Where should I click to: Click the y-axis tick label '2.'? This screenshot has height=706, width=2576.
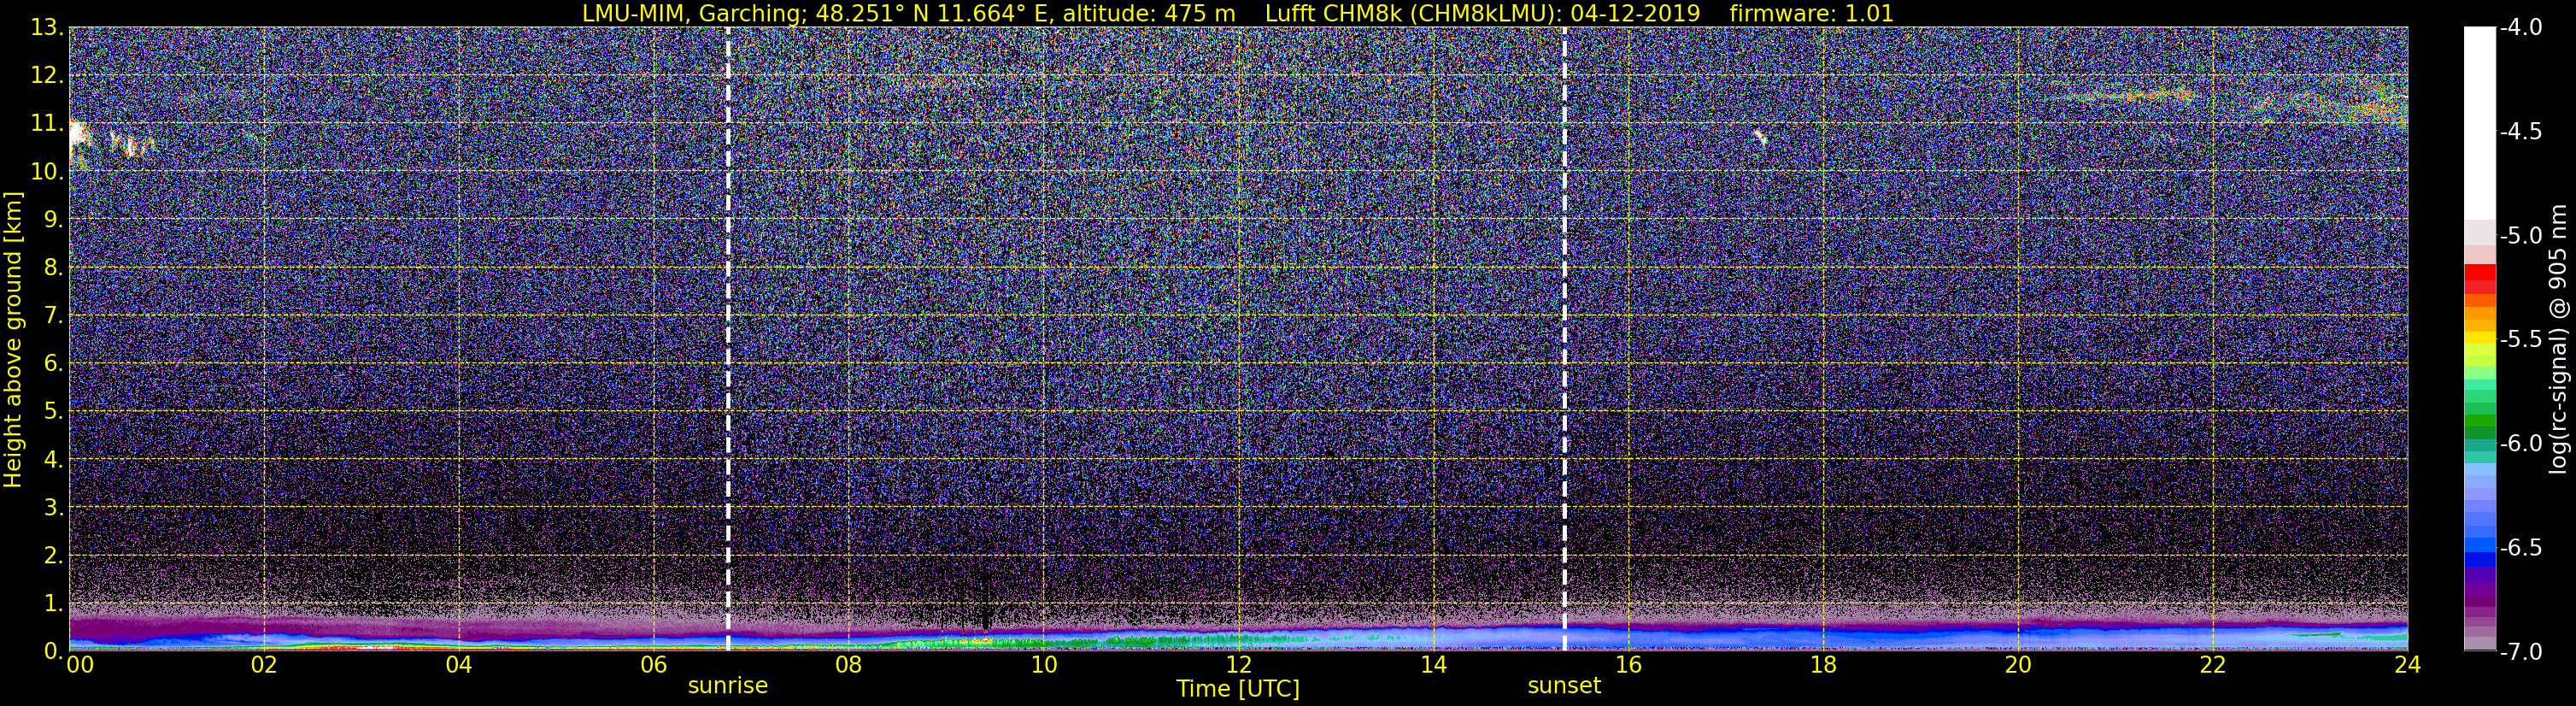click(x=53, y=556)
